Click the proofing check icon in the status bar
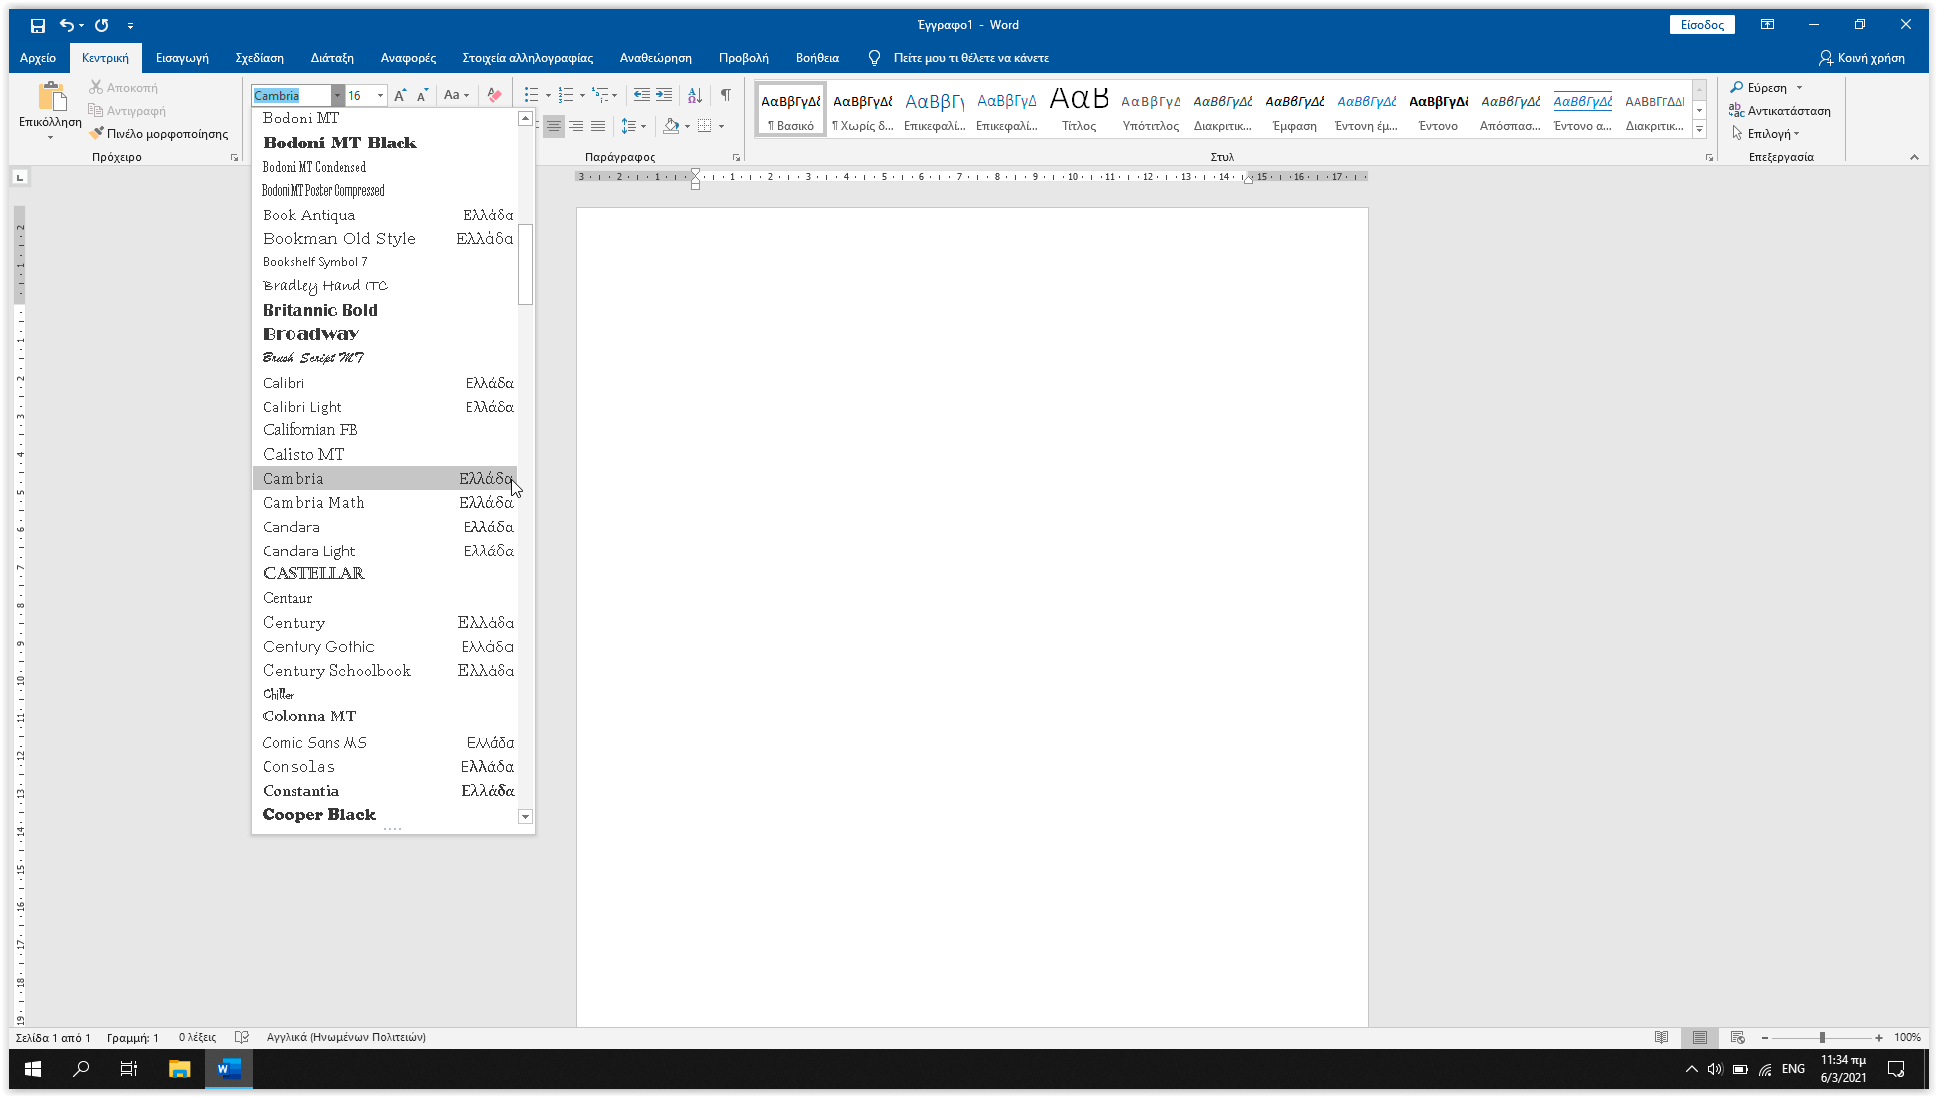 point(241,1037)
